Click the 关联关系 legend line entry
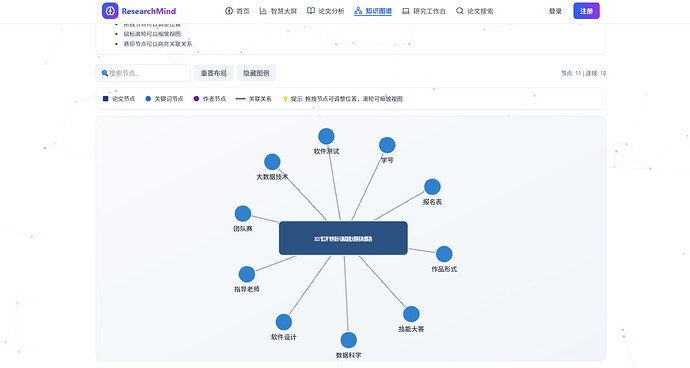The width and height of the screenshot is (690, 368). 254,99
